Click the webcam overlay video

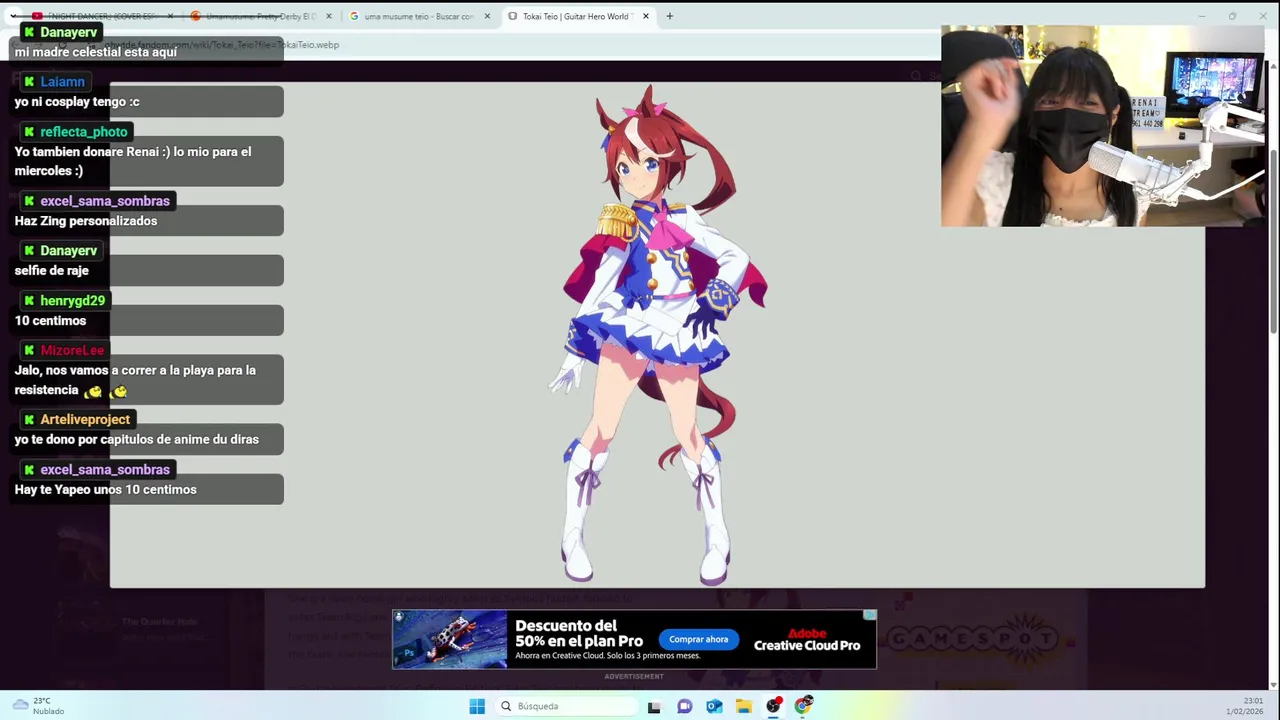pyautogui.click(x=1102, y=126)
